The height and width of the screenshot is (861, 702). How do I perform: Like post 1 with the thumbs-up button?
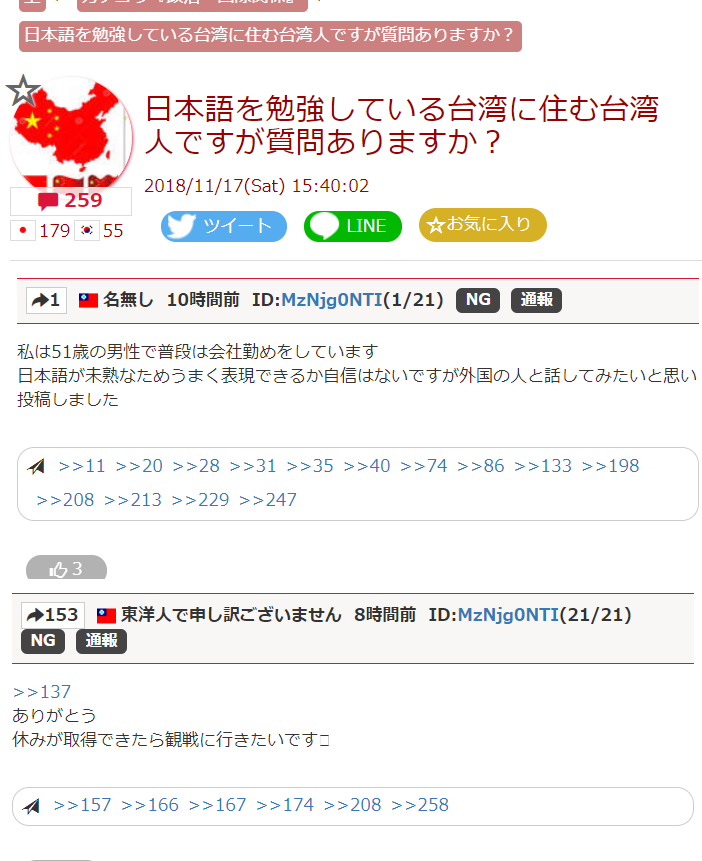click(x=66, y=568)
